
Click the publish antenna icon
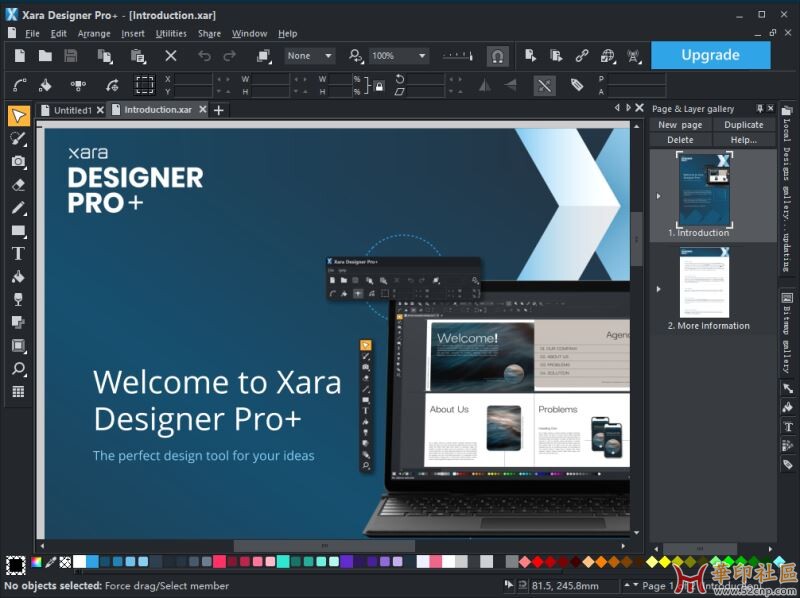[634, 56]
